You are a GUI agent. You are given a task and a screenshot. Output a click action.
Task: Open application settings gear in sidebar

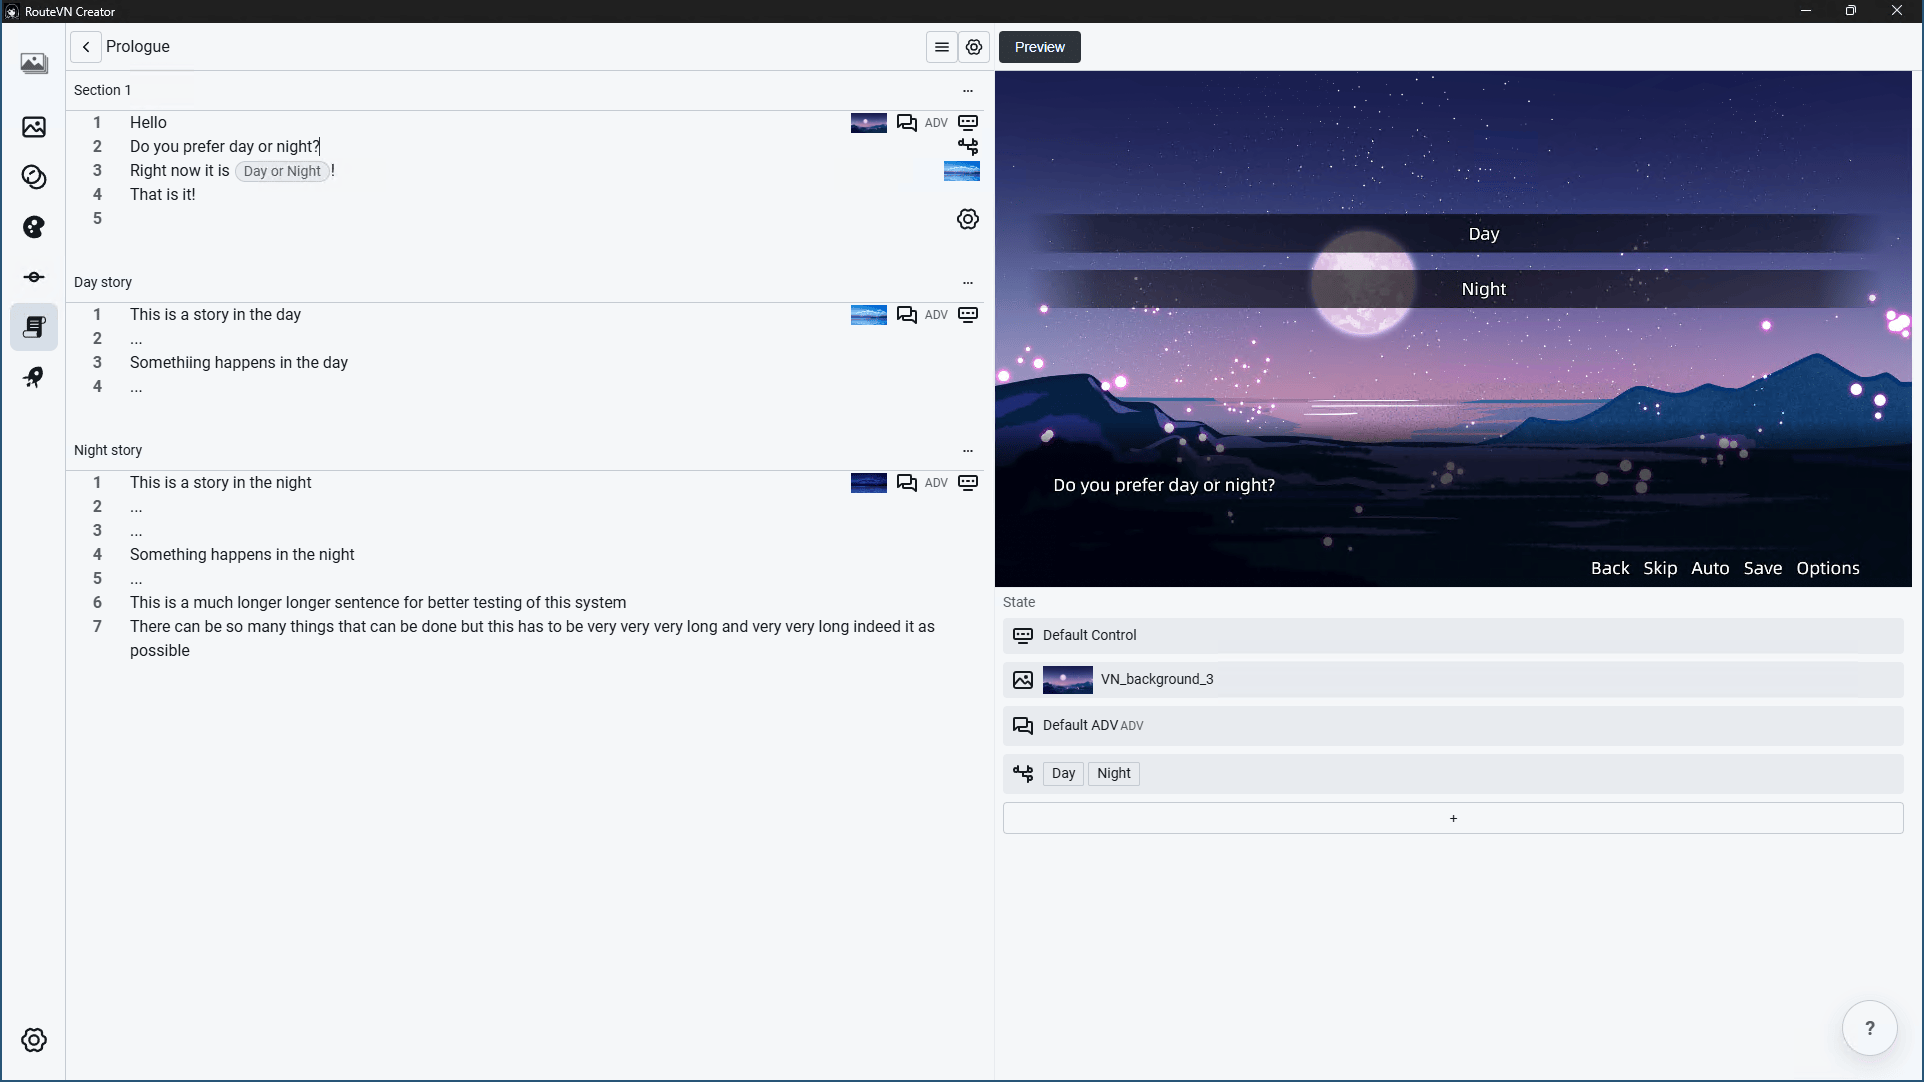pyautogui.click(x=34, y=1040)
